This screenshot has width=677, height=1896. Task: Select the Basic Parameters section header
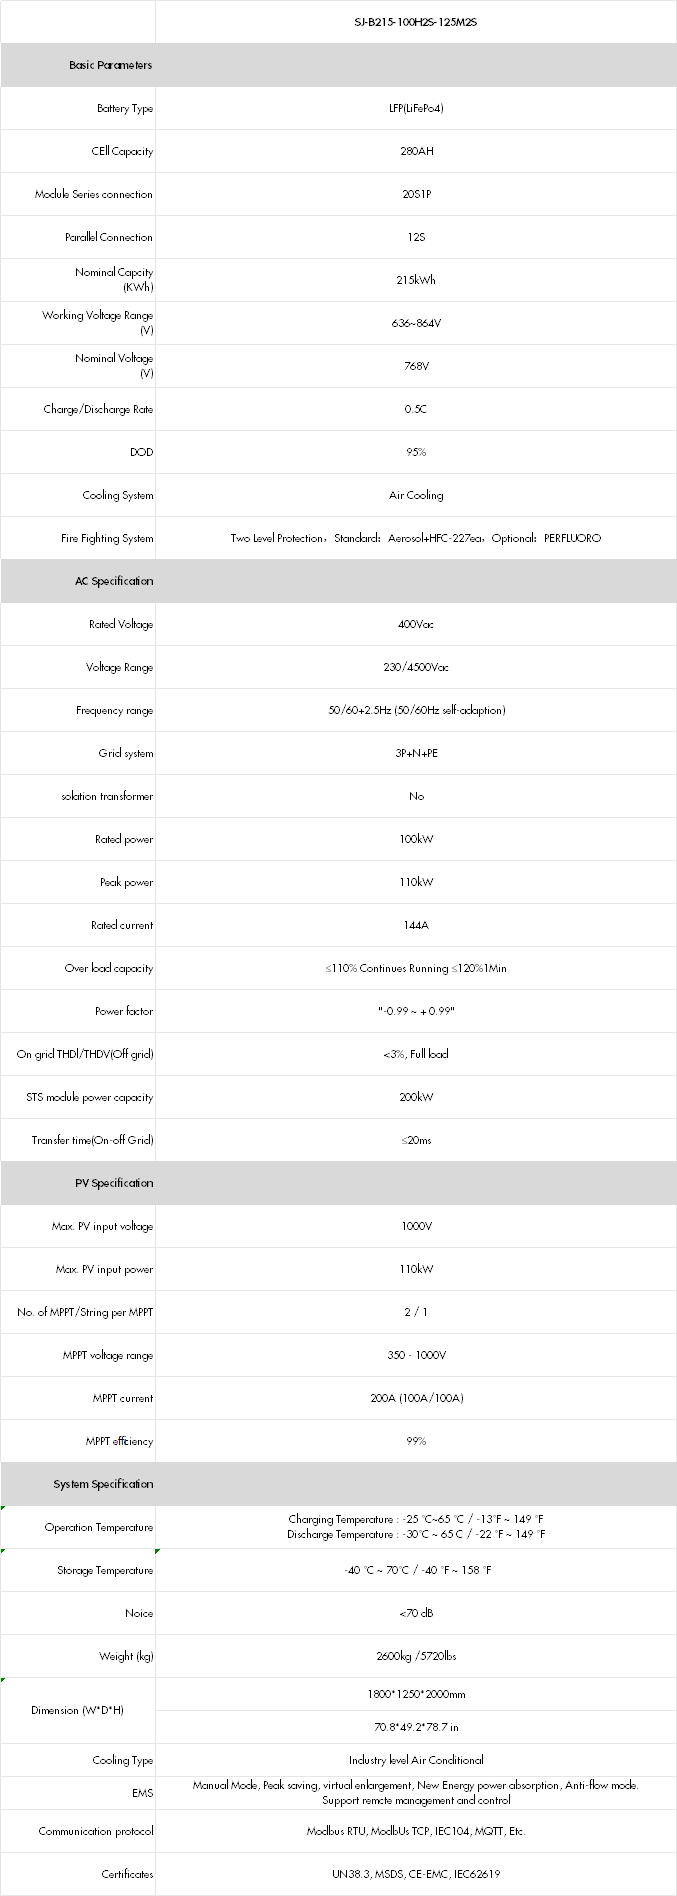coord(339,65)
